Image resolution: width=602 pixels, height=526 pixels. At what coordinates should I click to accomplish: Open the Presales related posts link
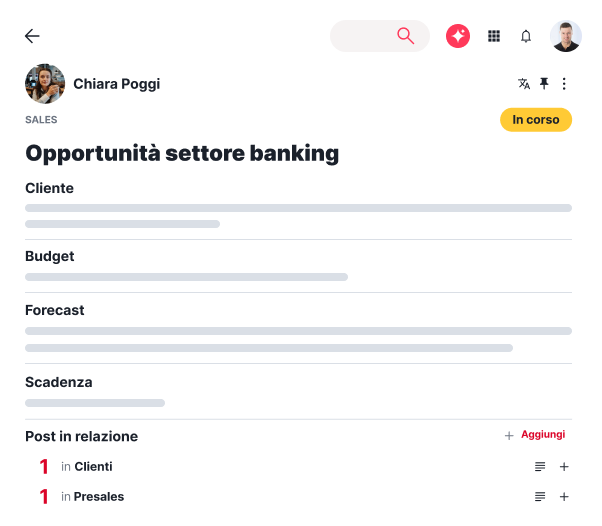(x=99, y=497)
